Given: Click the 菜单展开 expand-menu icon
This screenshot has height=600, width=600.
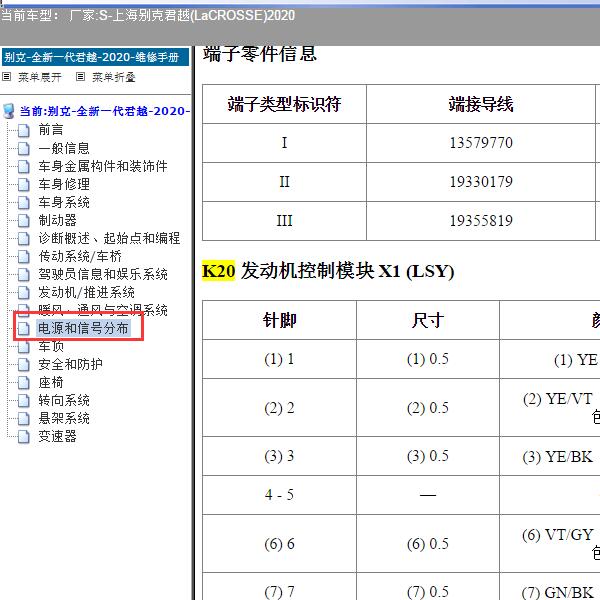Looking at the screenshot, I should 7,77.
